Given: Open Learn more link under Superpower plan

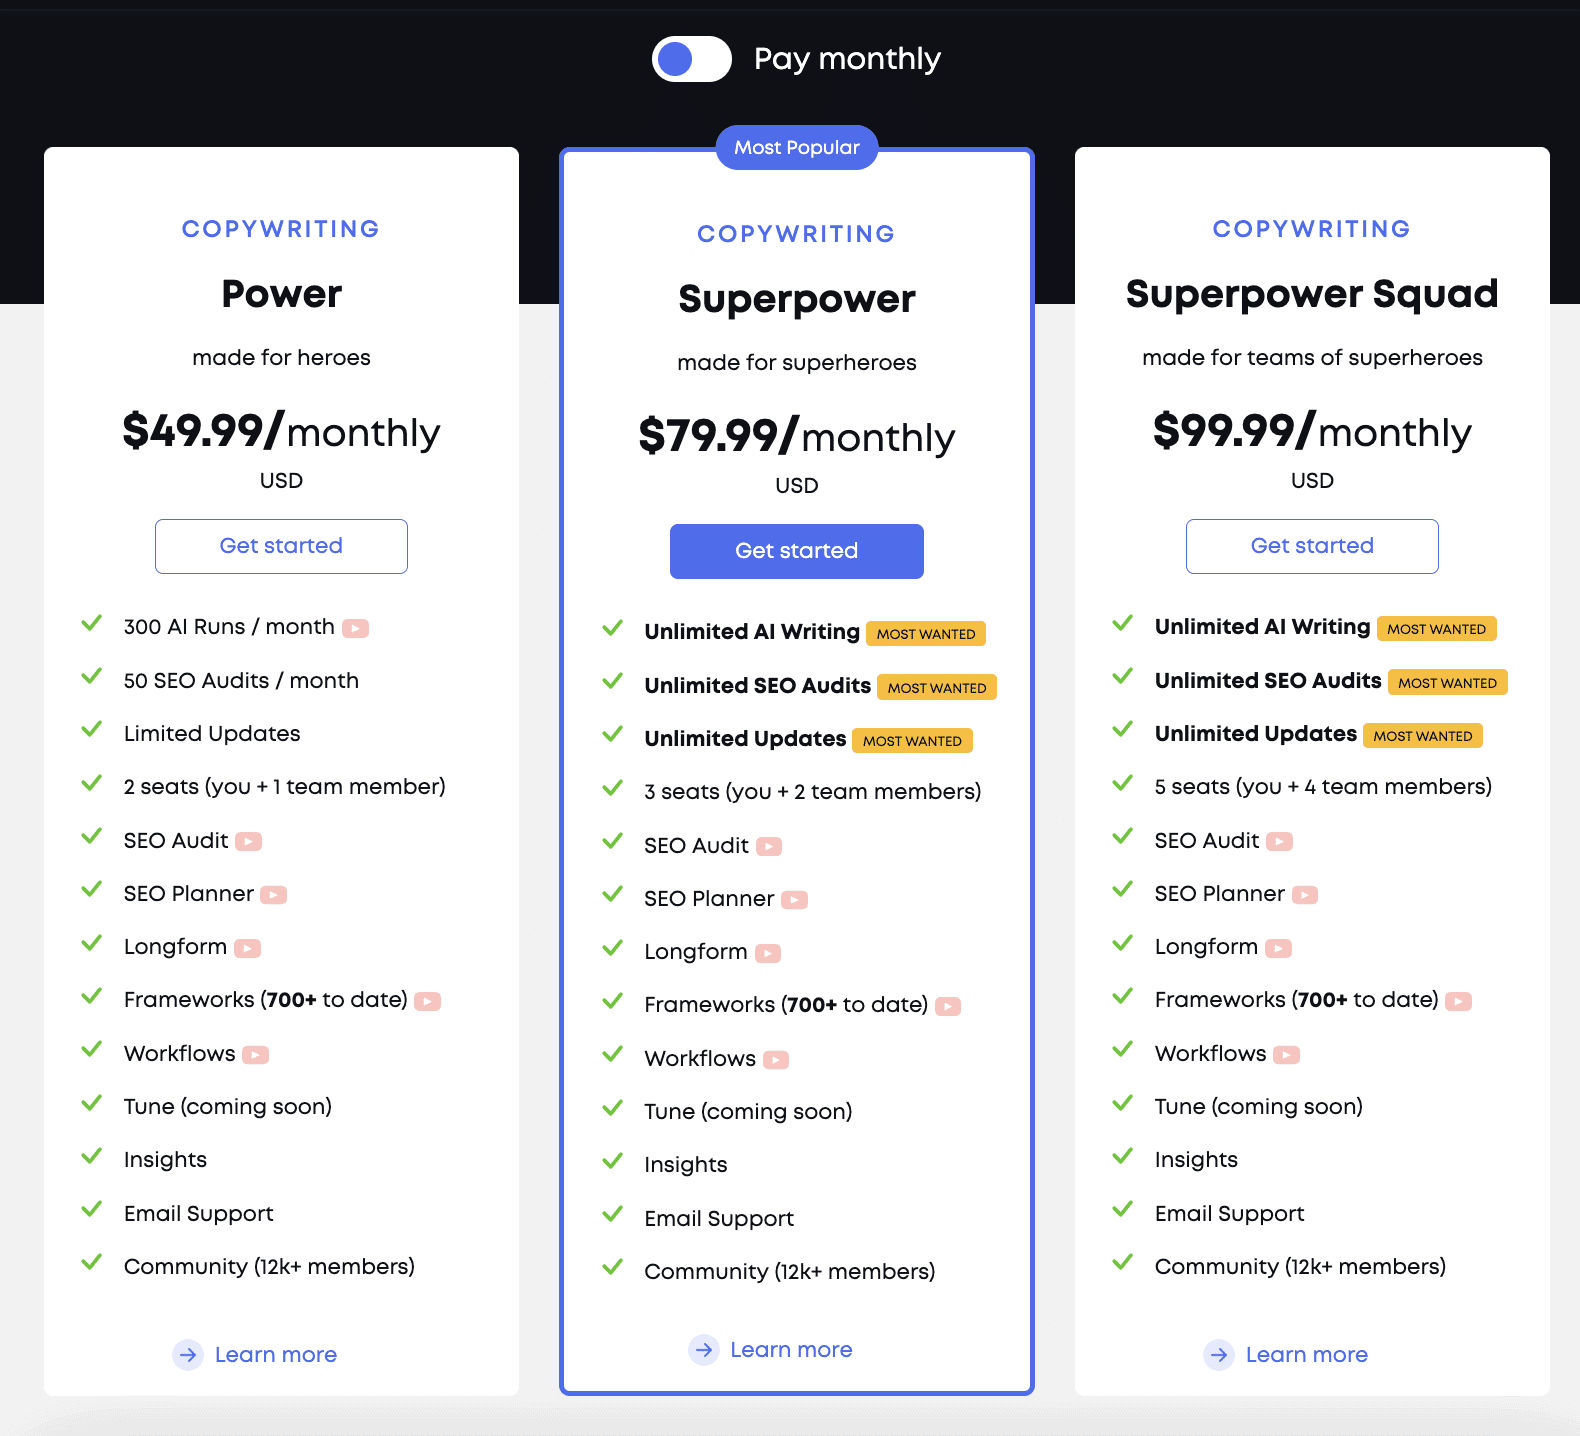Looking at the screenshot, I should (x=791, y=1350).
